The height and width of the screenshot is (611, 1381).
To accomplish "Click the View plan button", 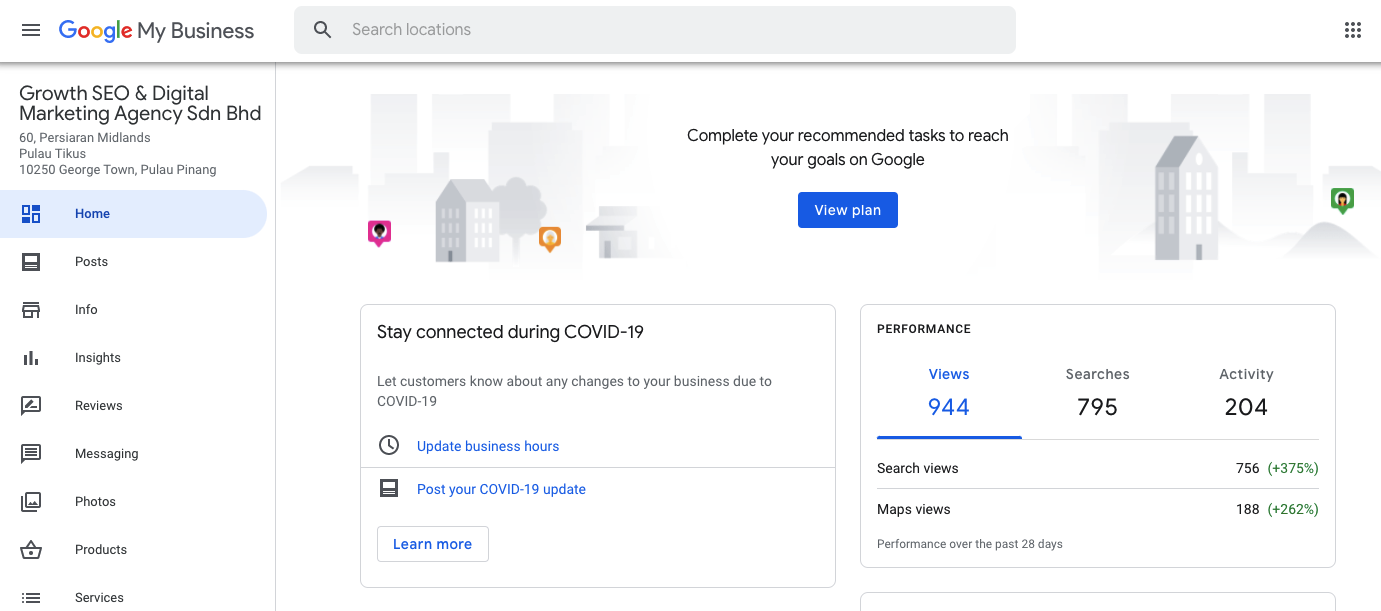I will 848,210.
